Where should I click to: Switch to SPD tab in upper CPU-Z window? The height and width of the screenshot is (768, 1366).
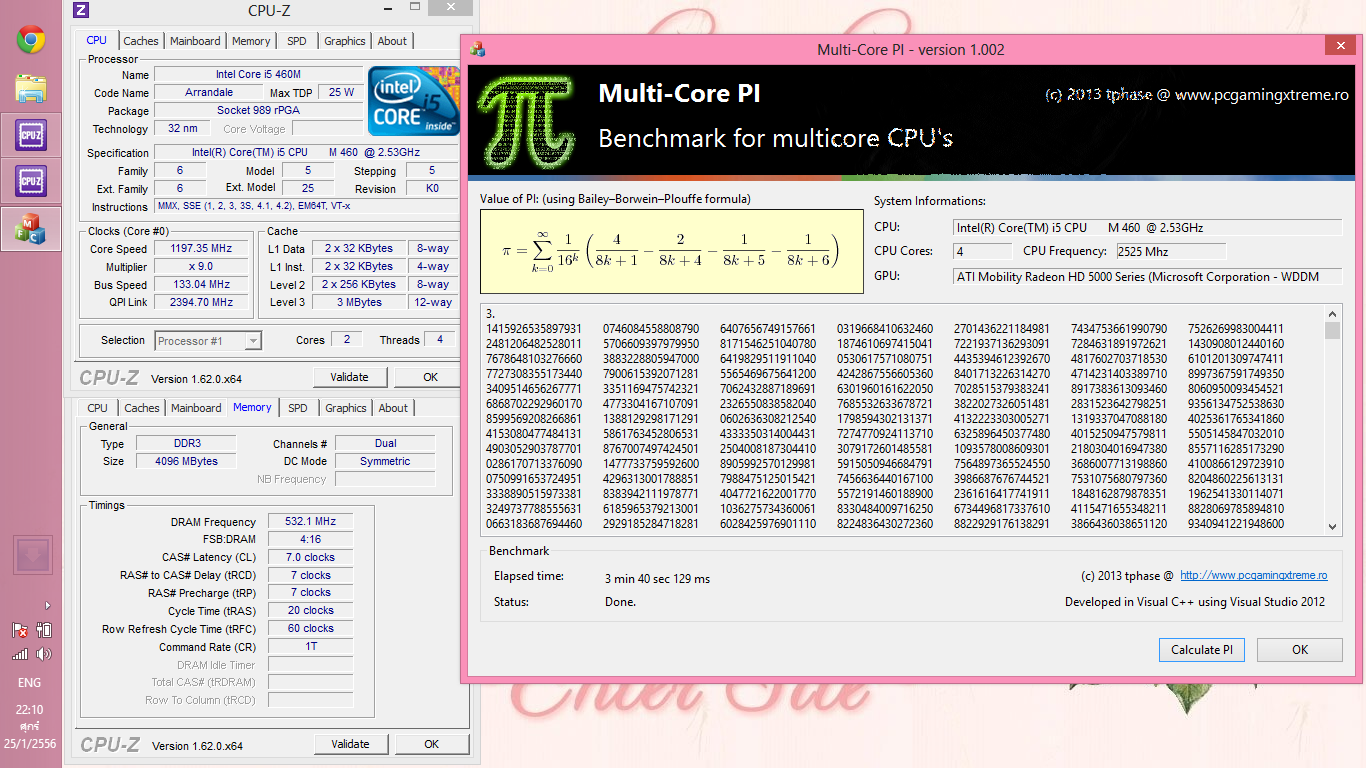coord(297,41)
